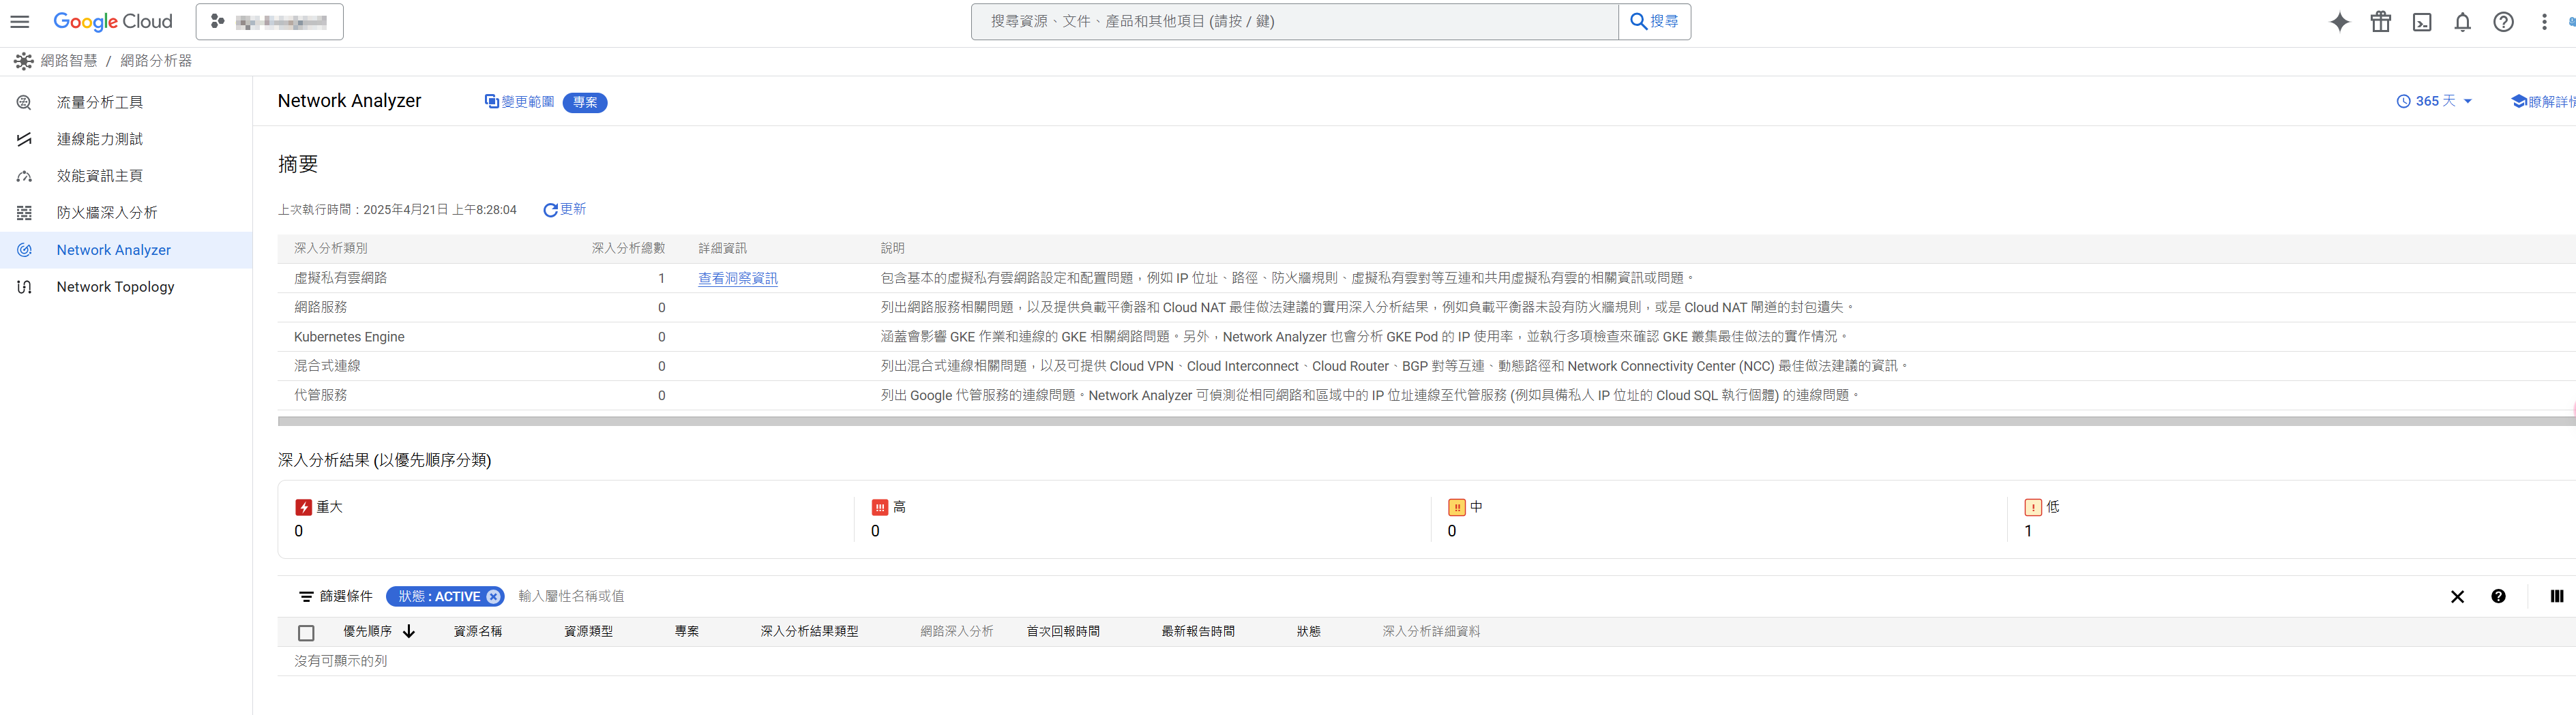Toggle the select-all checkbox in table header

click(x=306, y=633)
